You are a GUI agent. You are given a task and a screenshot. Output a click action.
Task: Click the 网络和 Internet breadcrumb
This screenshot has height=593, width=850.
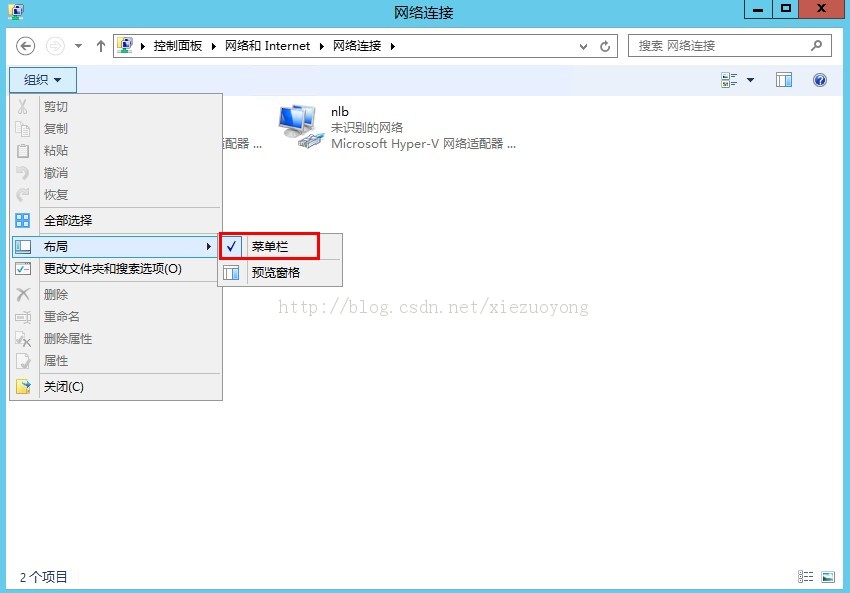(267, 46)
